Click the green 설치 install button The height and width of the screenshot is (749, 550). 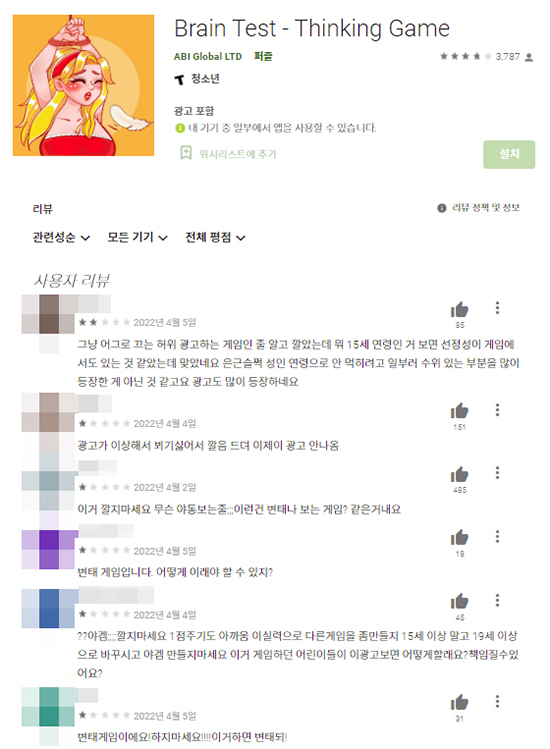tap(509, 154)
